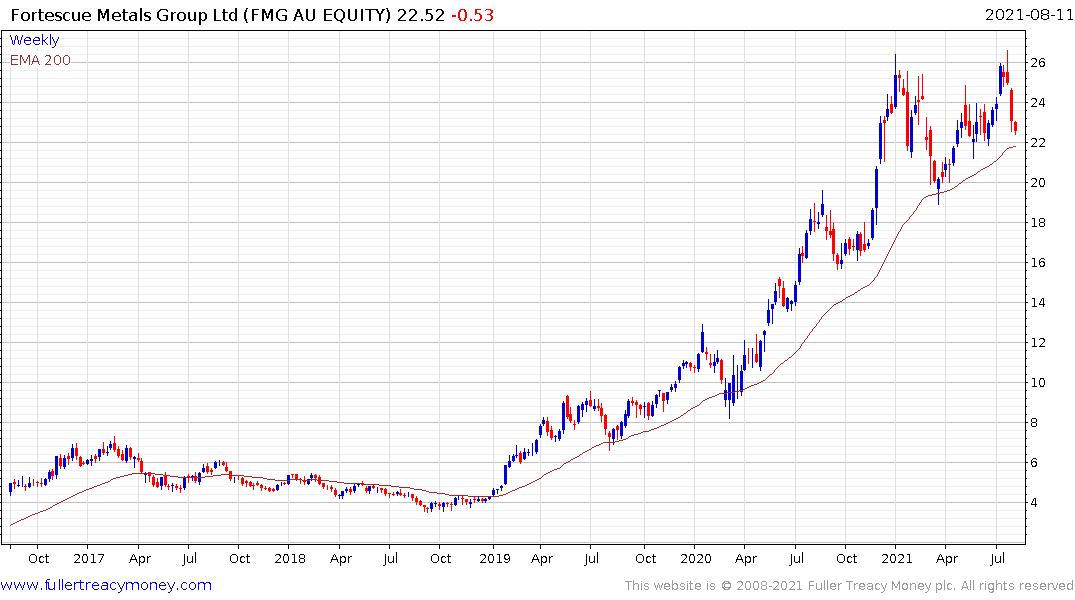Click the 16 price axis label
This screenshot has height=600, width=1075.
coord(1038,263)
